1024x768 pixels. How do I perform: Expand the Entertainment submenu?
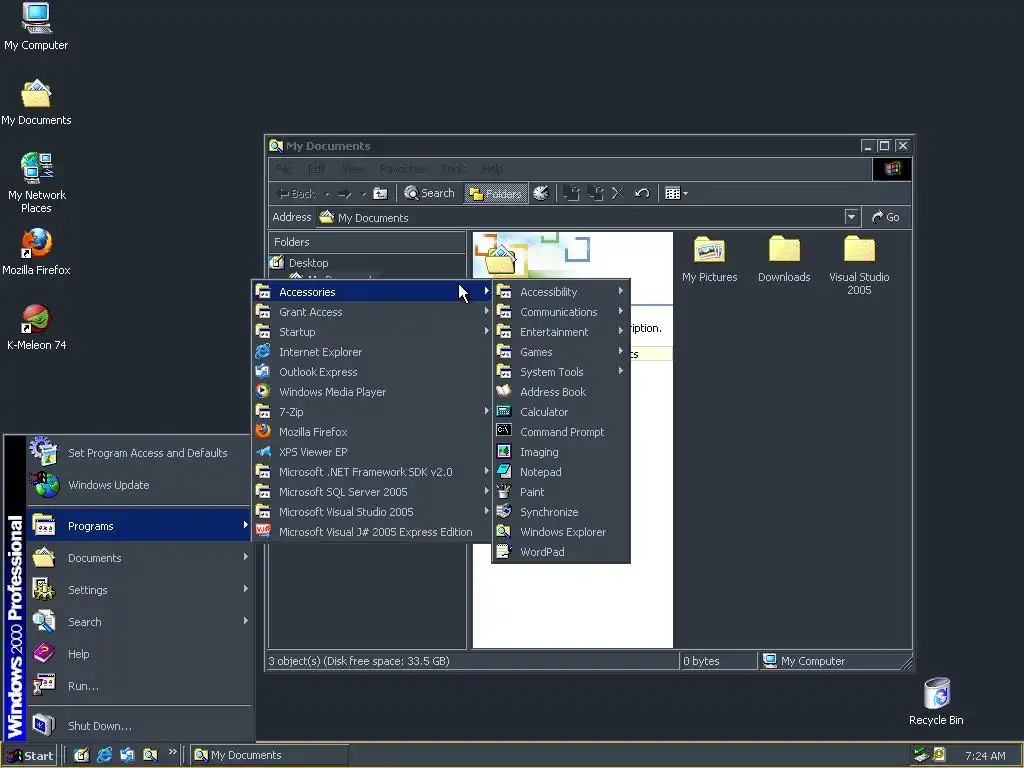(561, 332)
